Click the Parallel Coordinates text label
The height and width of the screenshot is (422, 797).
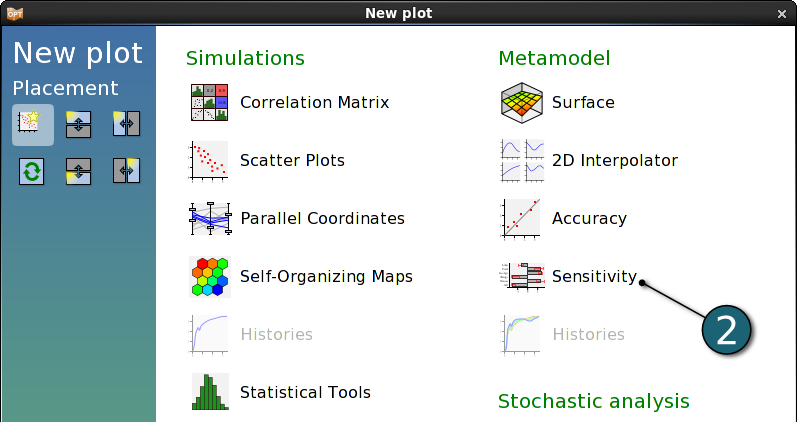coord(322,219)
